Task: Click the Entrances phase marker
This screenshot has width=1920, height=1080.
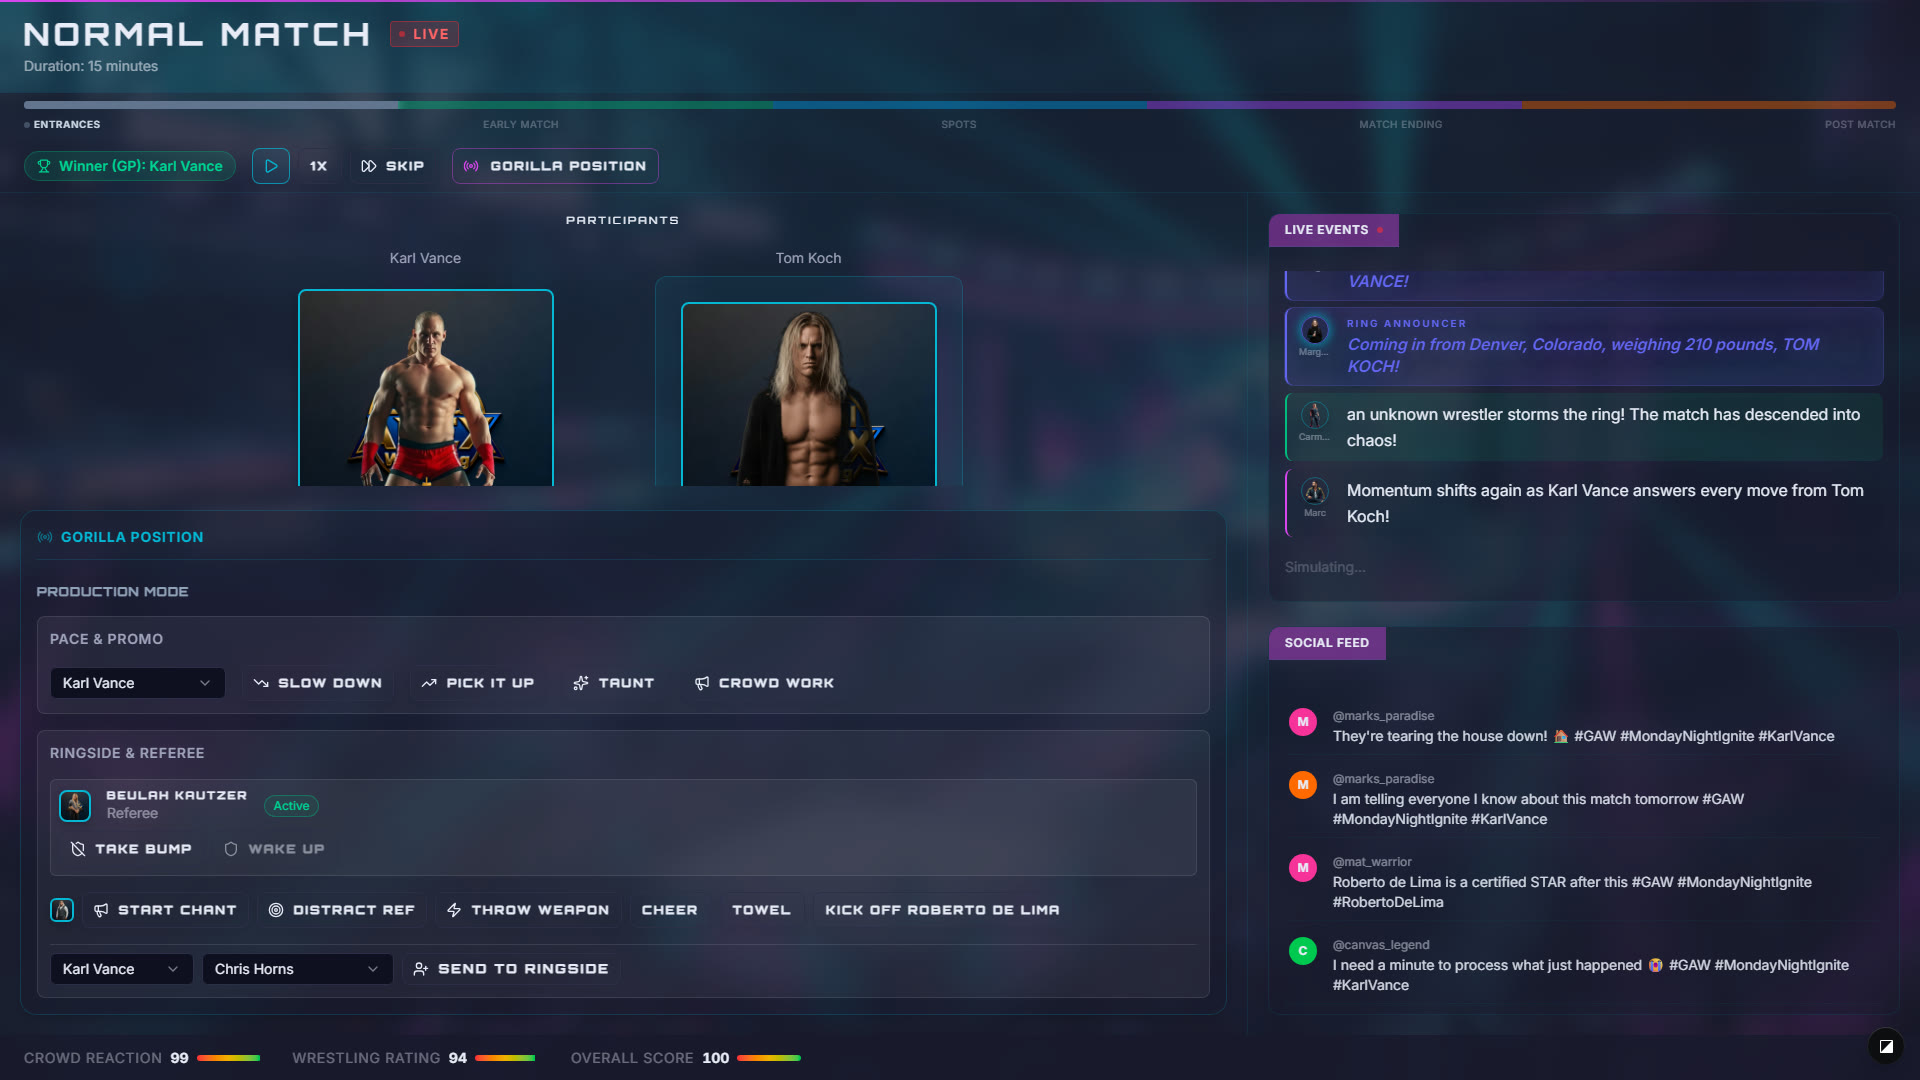Action: tap(62, 125)
